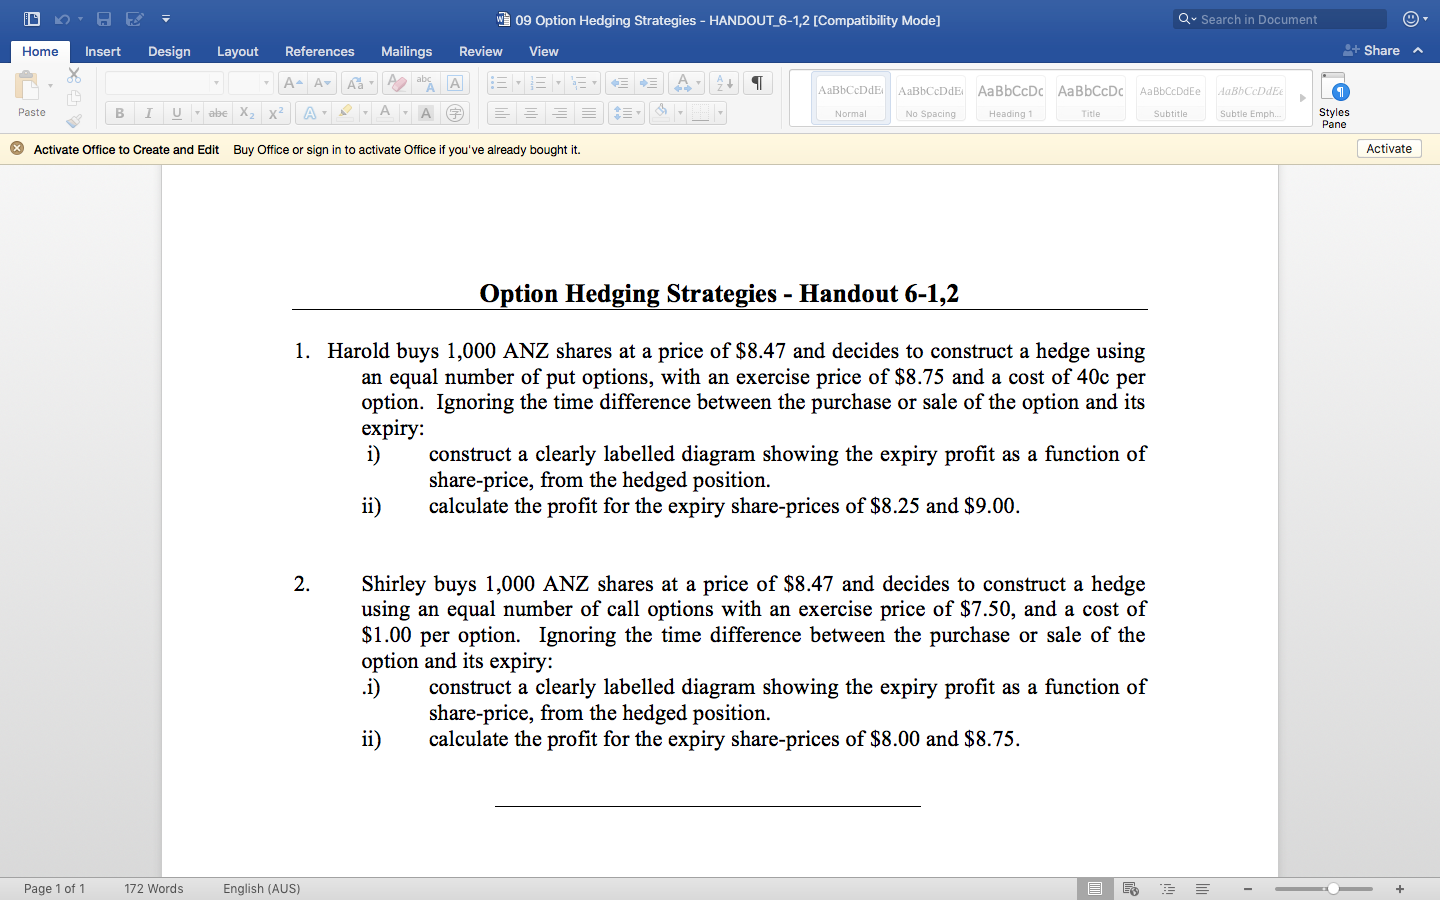1440x900 pixels.
Task: Switch to Outline view in status bar
Action: (1167, 888)
